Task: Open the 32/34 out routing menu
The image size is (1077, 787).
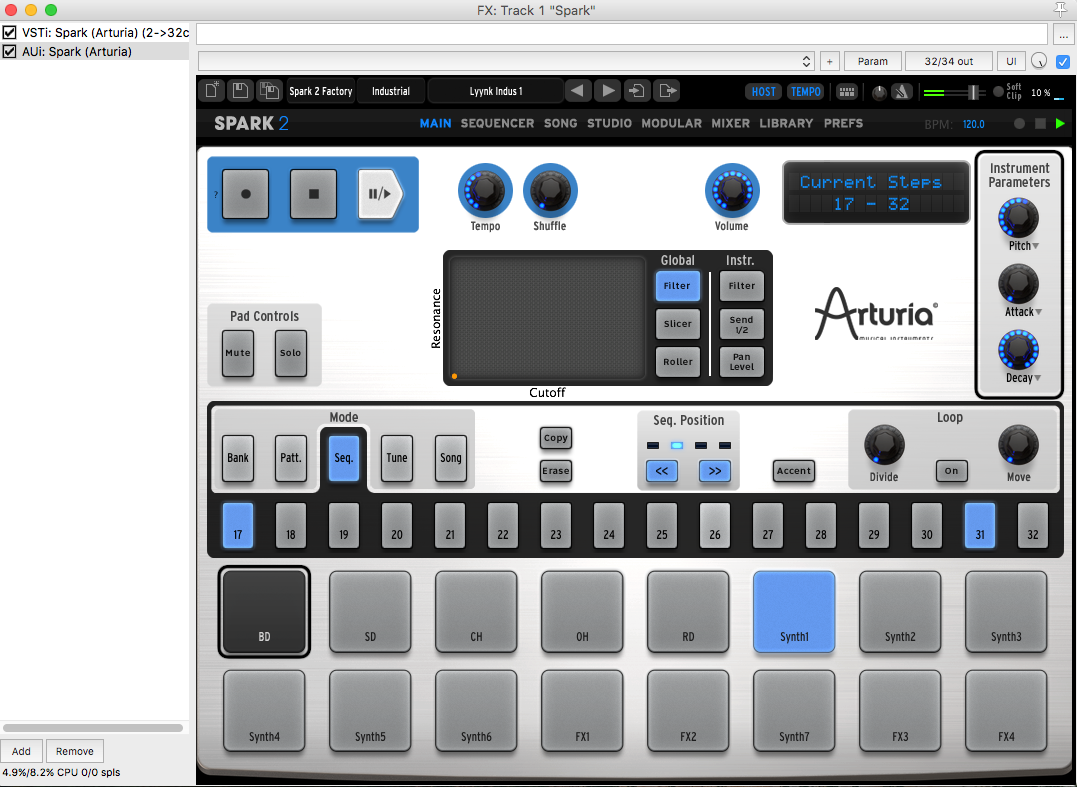Action: [x=949, y=61]
